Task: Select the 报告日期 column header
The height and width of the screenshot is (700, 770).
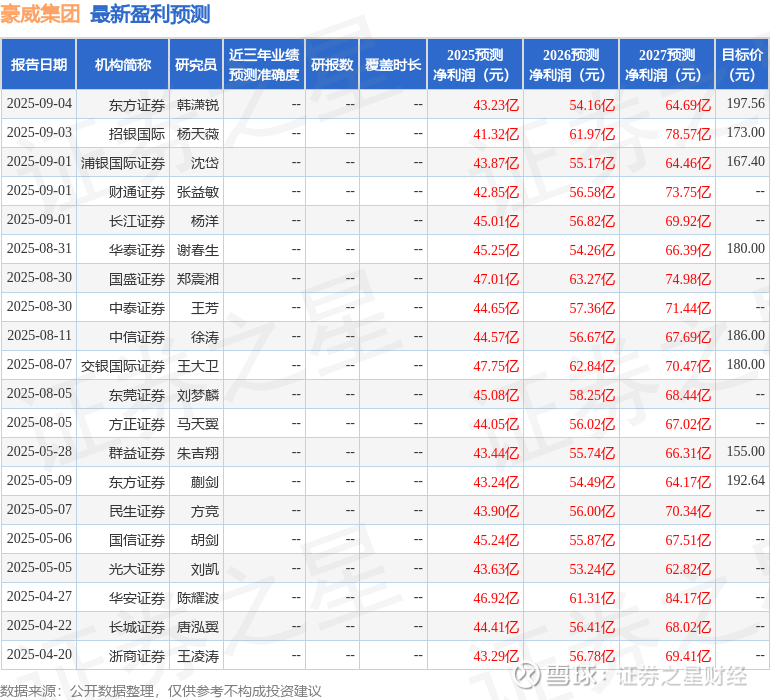Action: pos(39,64)
